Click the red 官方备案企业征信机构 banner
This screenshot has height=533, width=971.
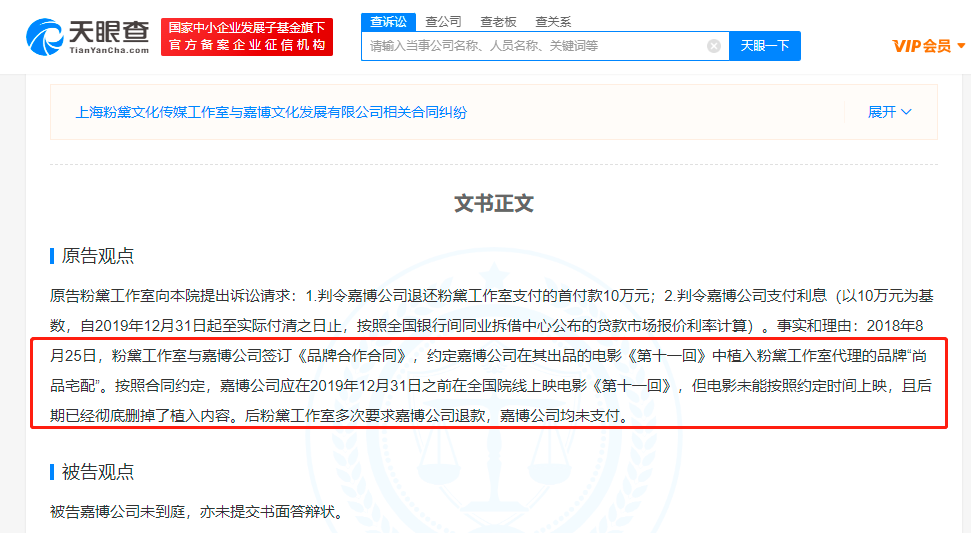pyautogui.click(x=247, y=37)
